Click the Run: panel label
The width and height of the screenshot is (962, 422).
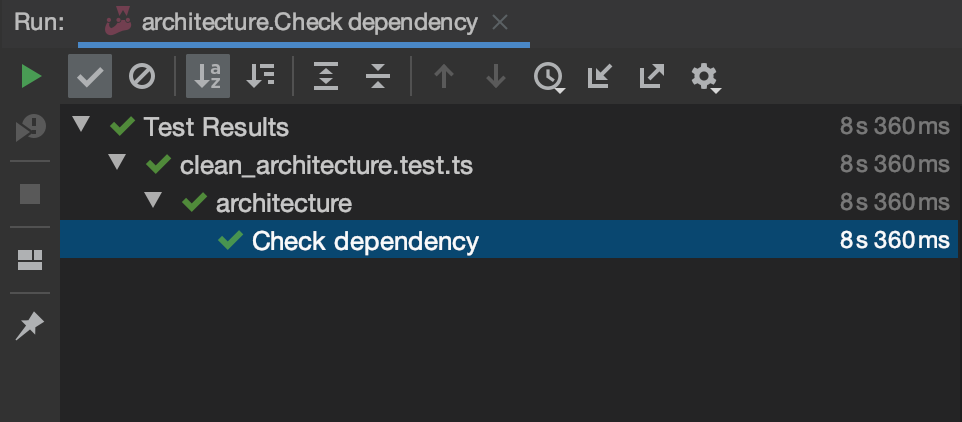(x=39, y=23)
